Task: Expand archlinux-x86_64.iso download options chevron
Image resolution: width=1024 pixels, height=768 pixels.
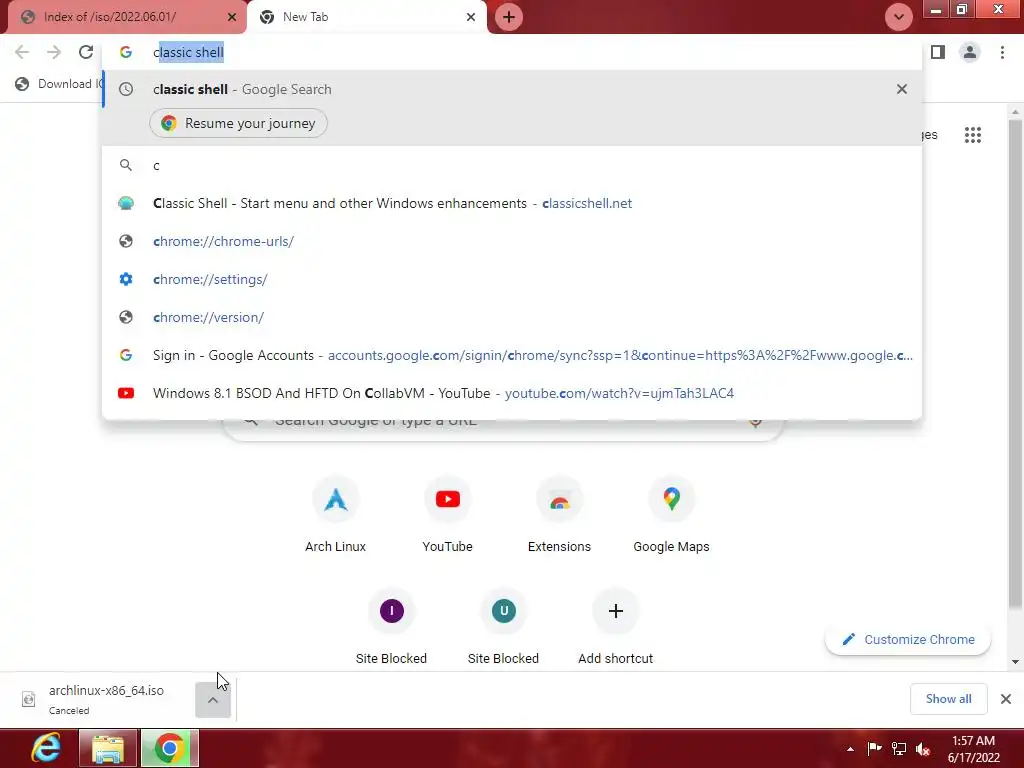Action: (x=213, y=699)
